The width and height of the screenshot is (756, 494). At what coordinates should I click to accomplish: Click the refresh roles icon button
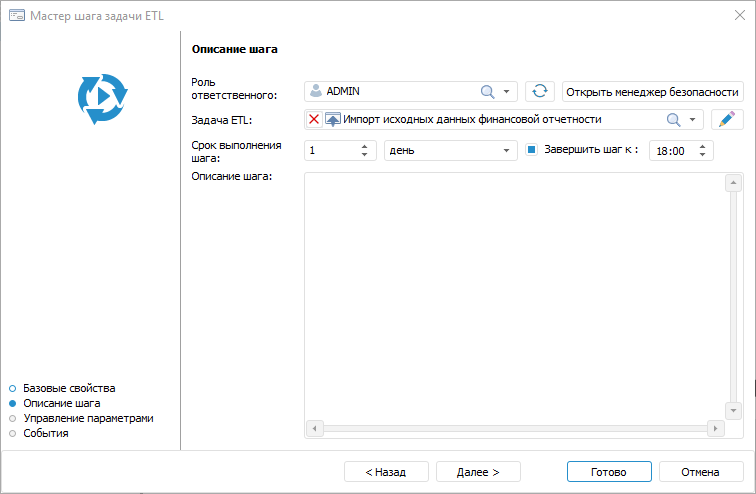[540, 91]
